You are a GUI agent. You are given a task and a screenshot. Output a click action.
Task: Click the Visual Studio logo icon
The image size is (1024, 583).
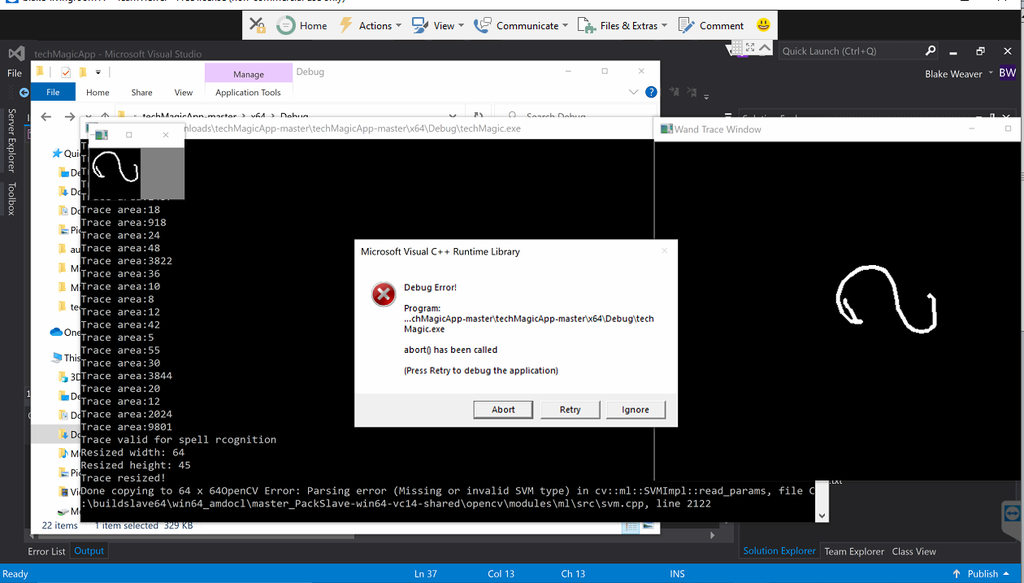pyautogui.click(x=16, y=54)
